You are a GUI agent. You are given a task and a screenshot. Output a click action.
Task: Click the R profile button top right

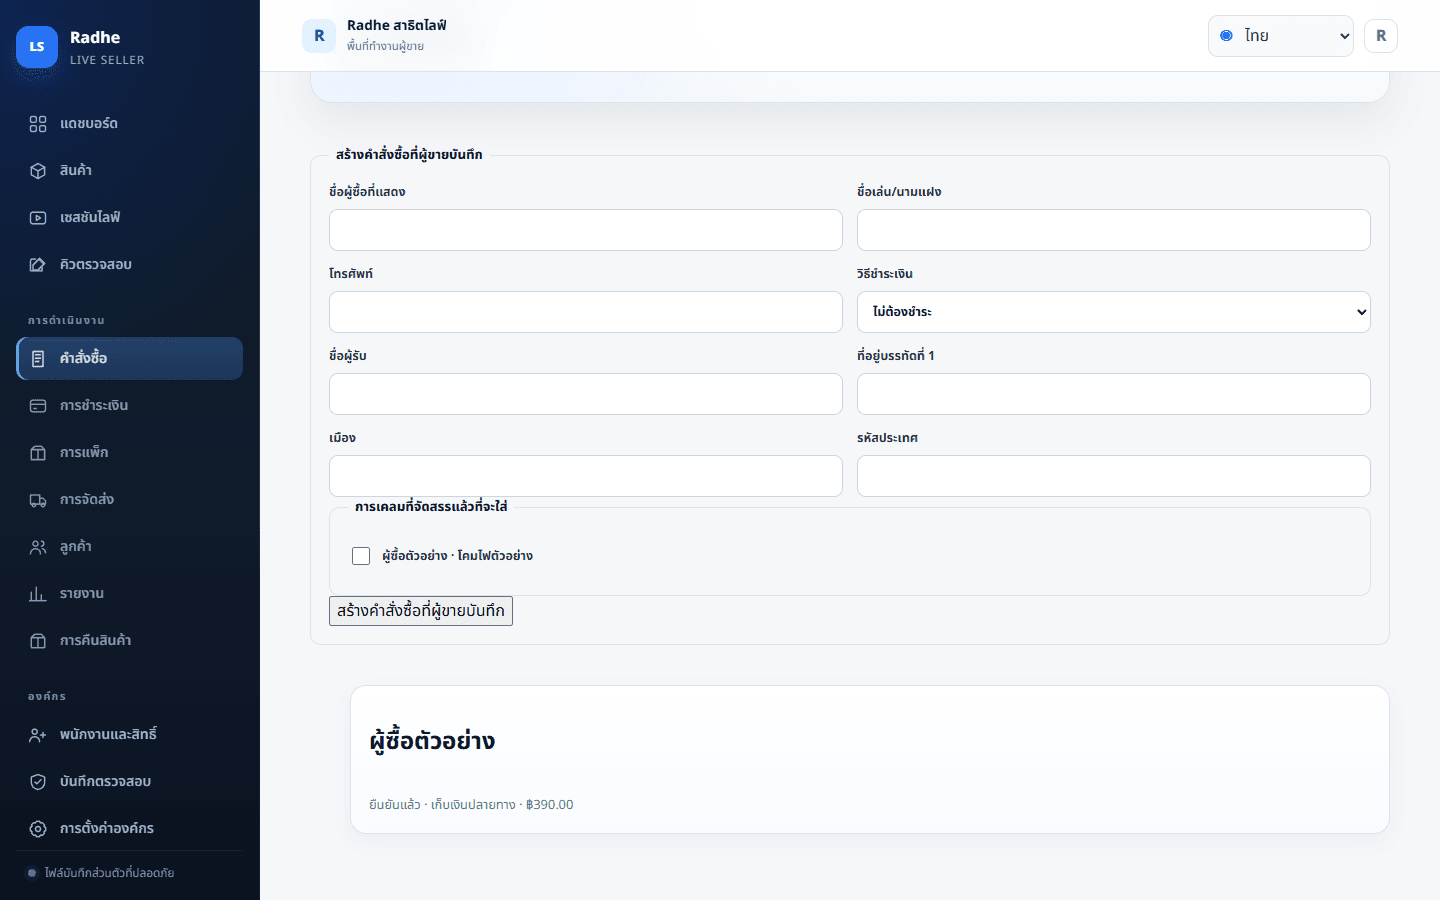click(x=1381, y=36)
